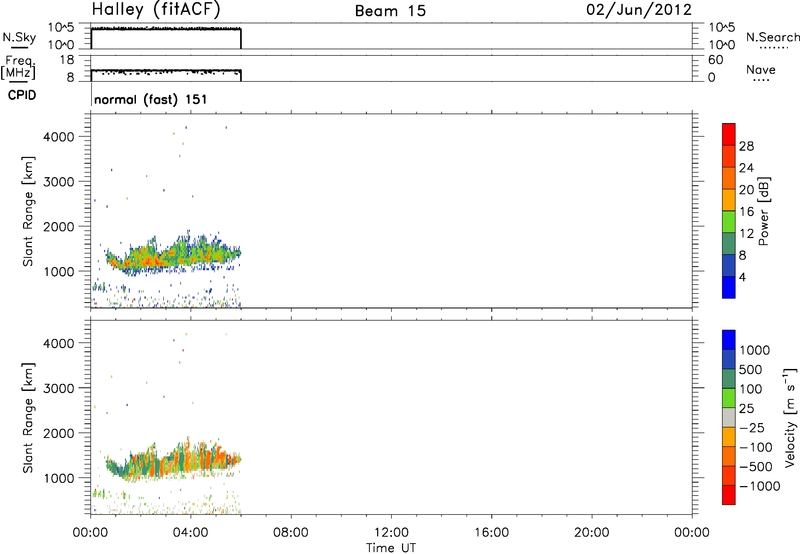The height and width of the screenshot is (554, 800).
Task: Click the '16' tick on the Power scale
Action: [746, 212]
